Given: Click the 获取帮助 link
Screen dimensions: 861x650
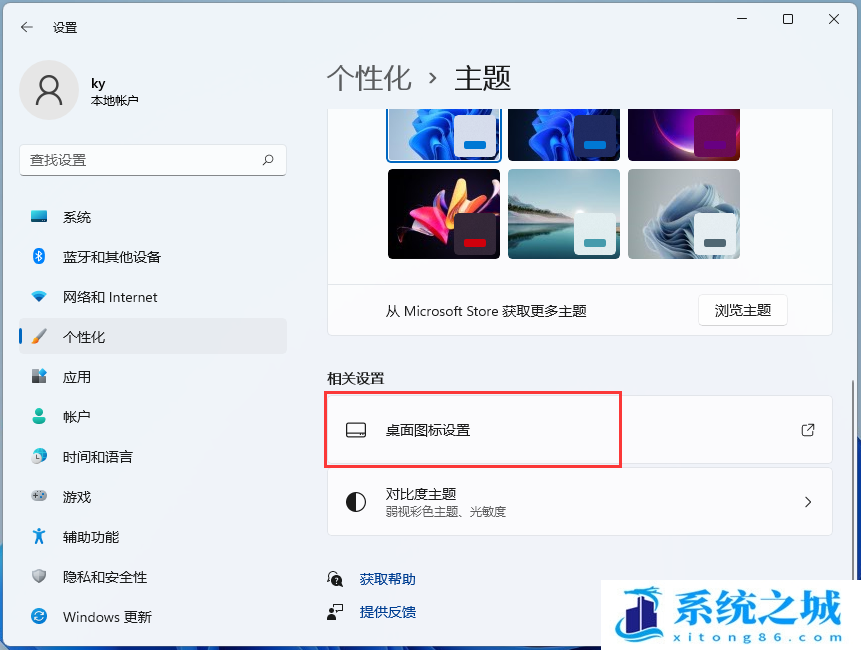Looking at the screenshot, I should coord(387,579).
